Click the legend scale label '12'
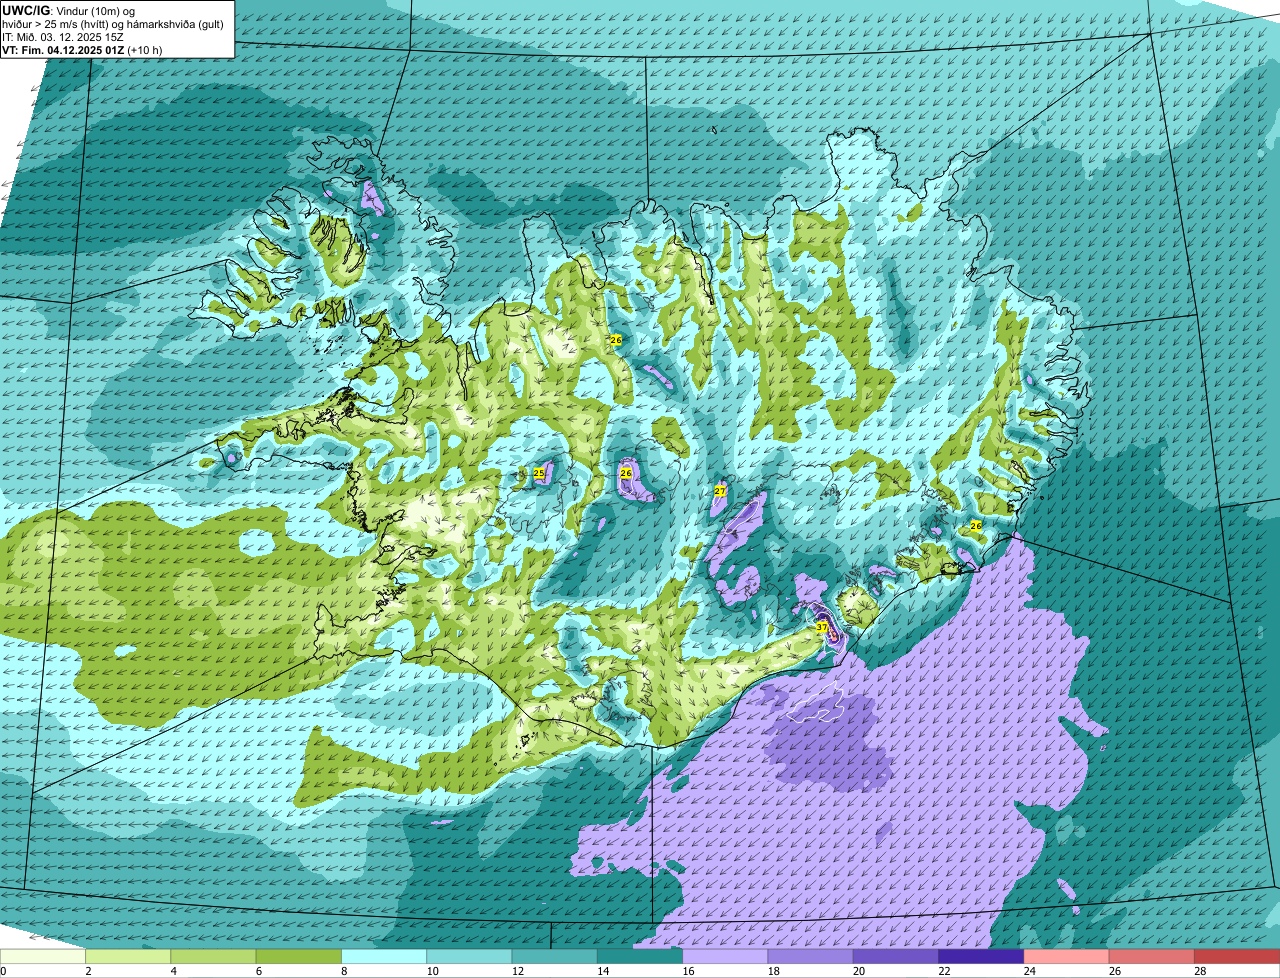This screenshot has width=1280, height=978. 516,971
